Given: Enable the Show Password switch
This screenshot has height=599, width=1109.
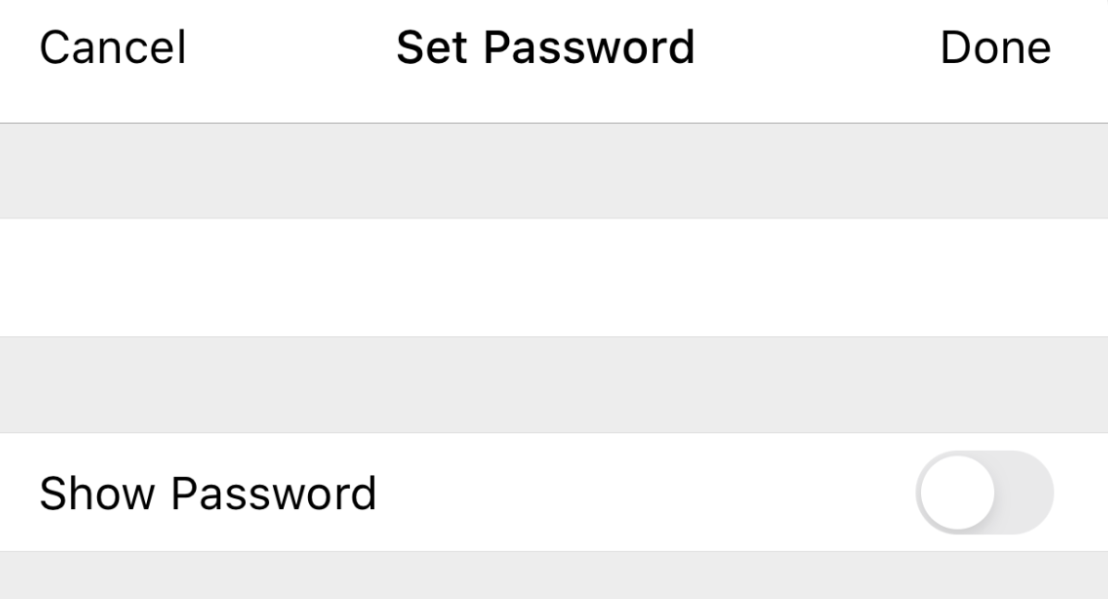Looking at the screenshot, I should 984,492.
